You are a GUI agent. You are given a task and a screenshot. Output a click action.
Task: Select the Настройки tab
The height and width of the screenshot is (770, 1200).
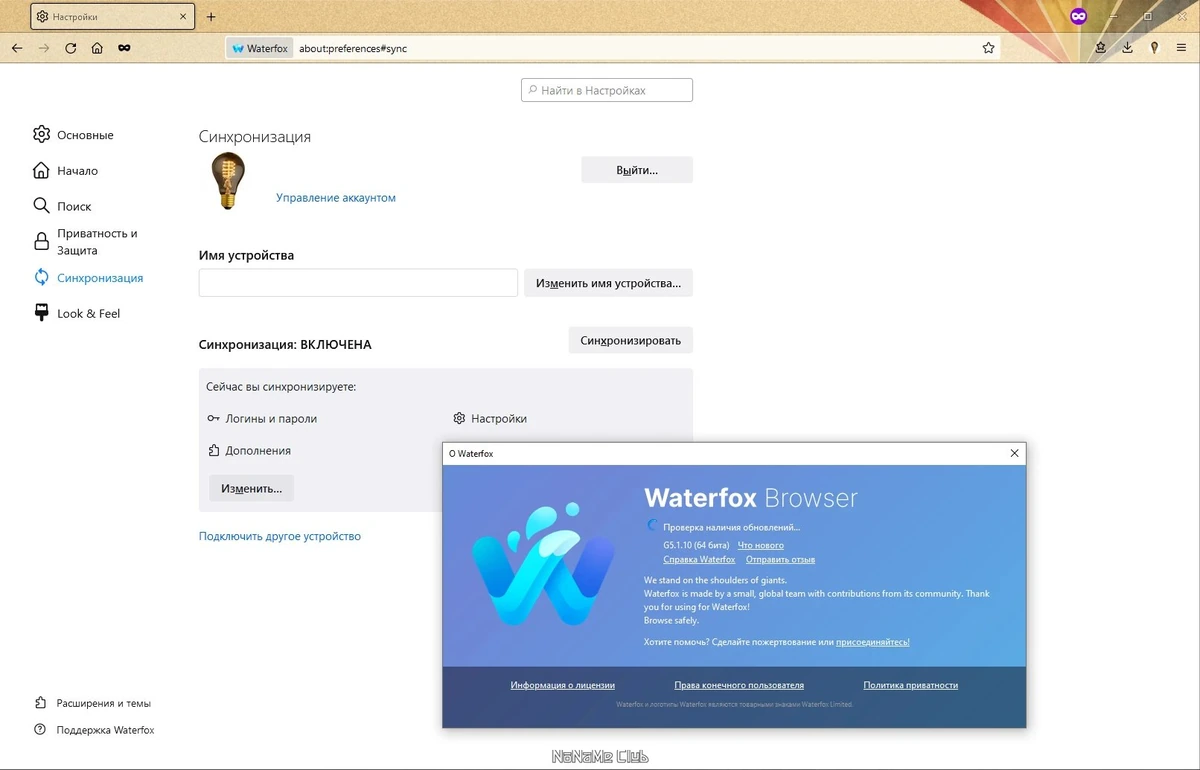112,17
